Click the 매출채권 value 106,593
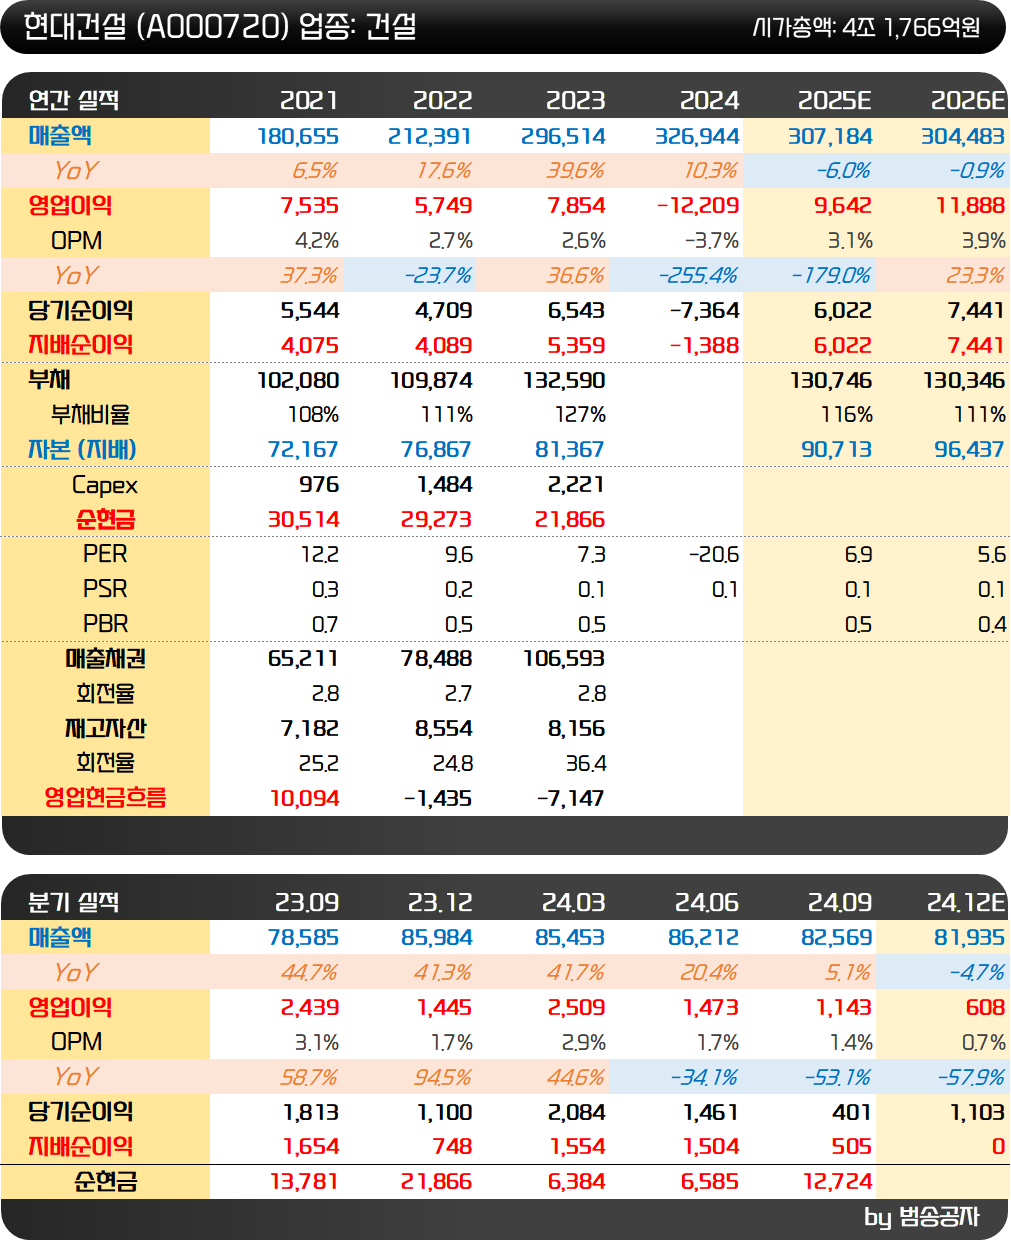1011x1240 pixels. pyautogui.click(x=564, y=659)
